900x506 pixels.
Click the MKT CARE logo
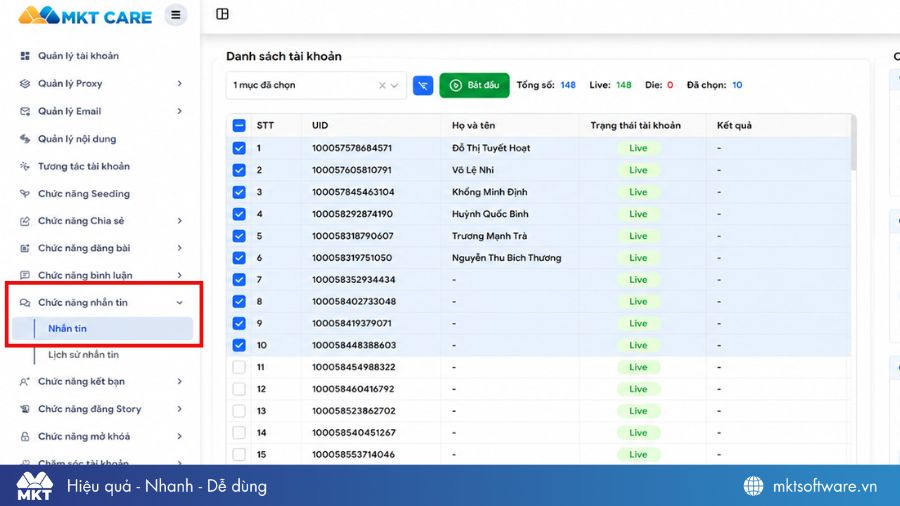(85, 15)
